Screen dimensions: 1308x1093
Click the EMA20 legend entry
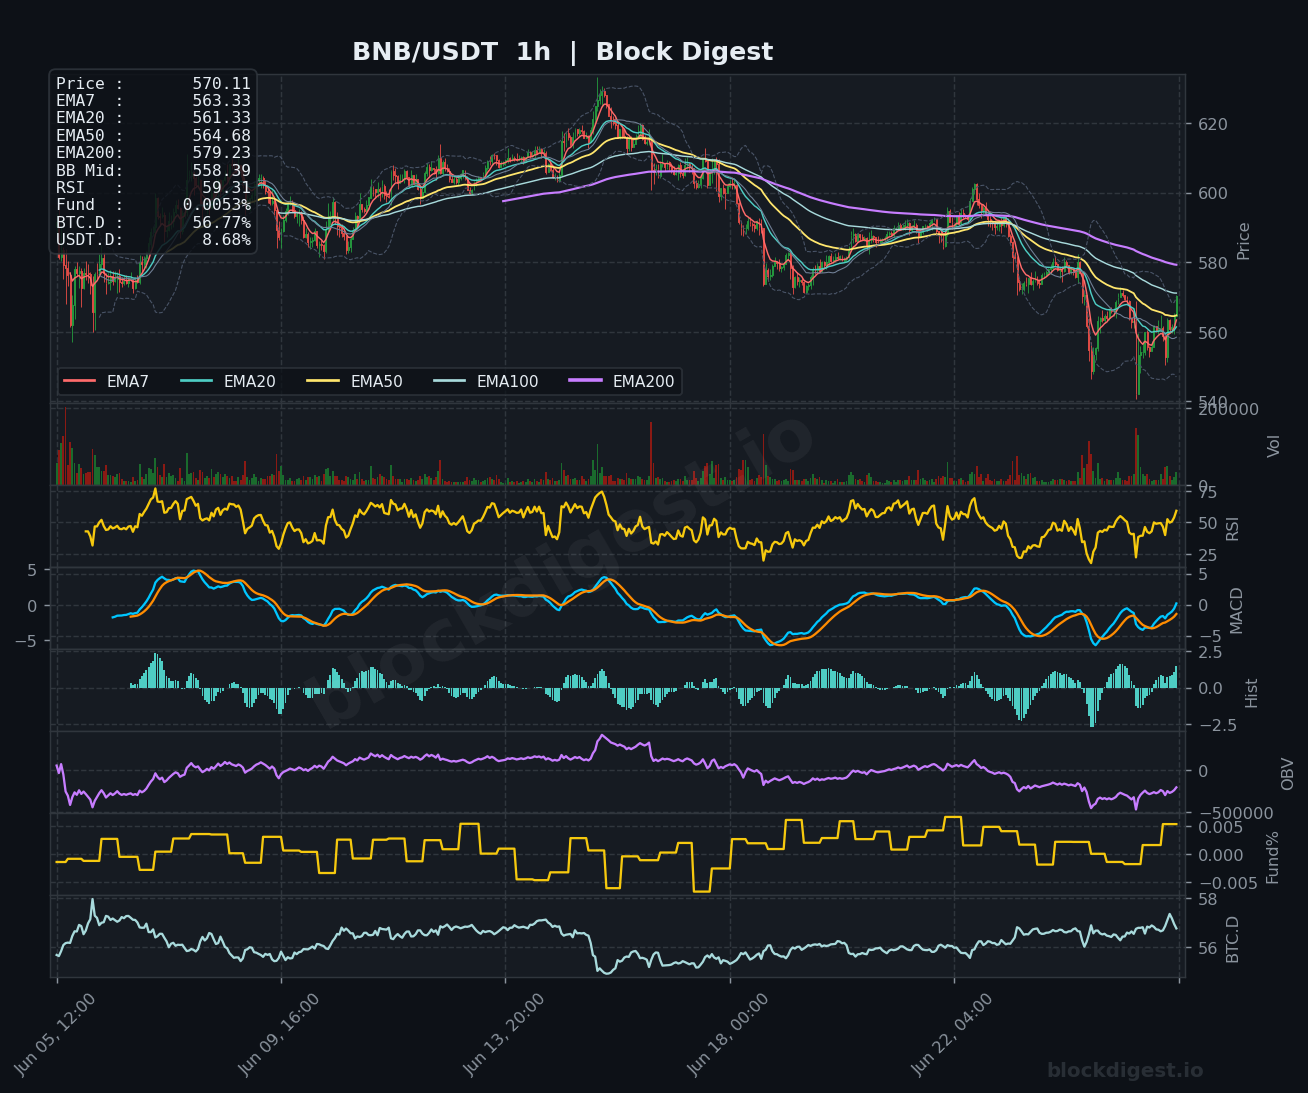[228, 381]
